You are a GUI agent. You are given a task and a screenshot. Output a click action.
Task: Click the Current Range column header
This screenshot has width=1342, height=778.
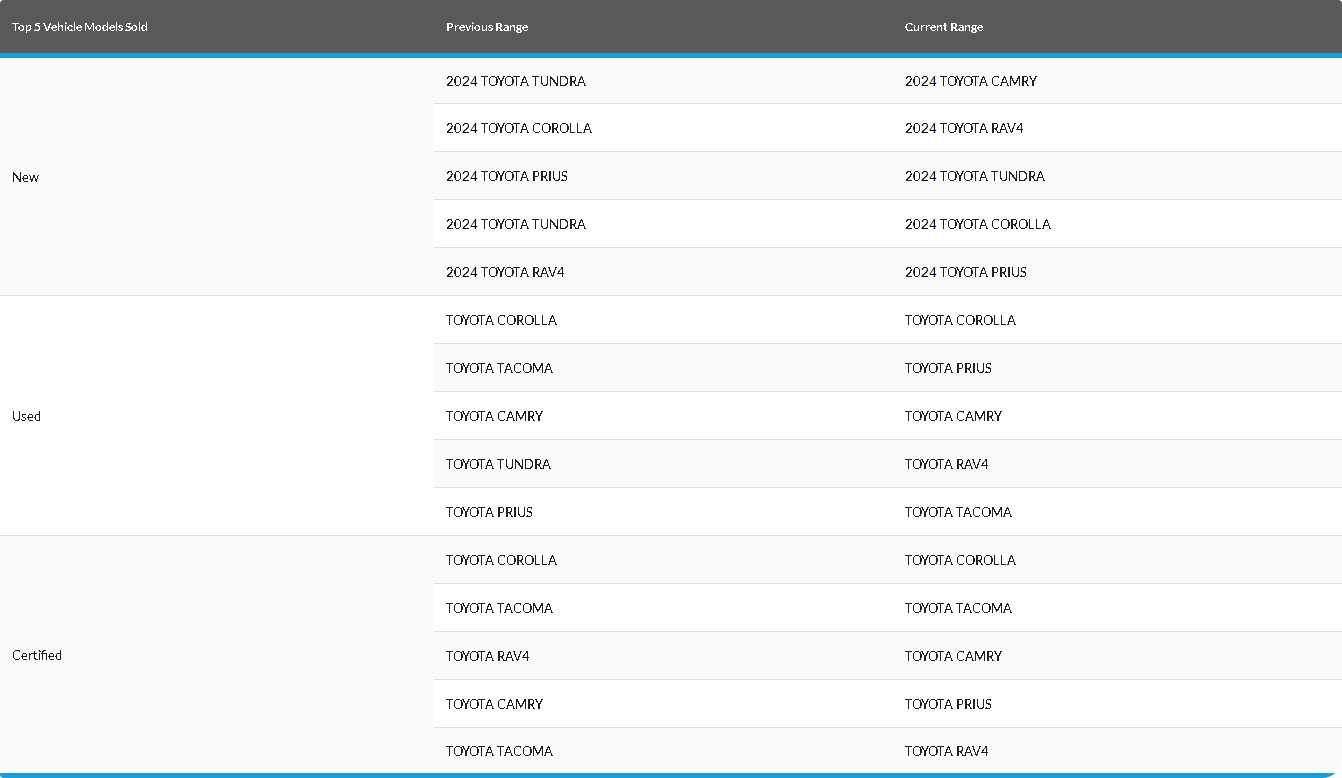click(x=943, y=27)
